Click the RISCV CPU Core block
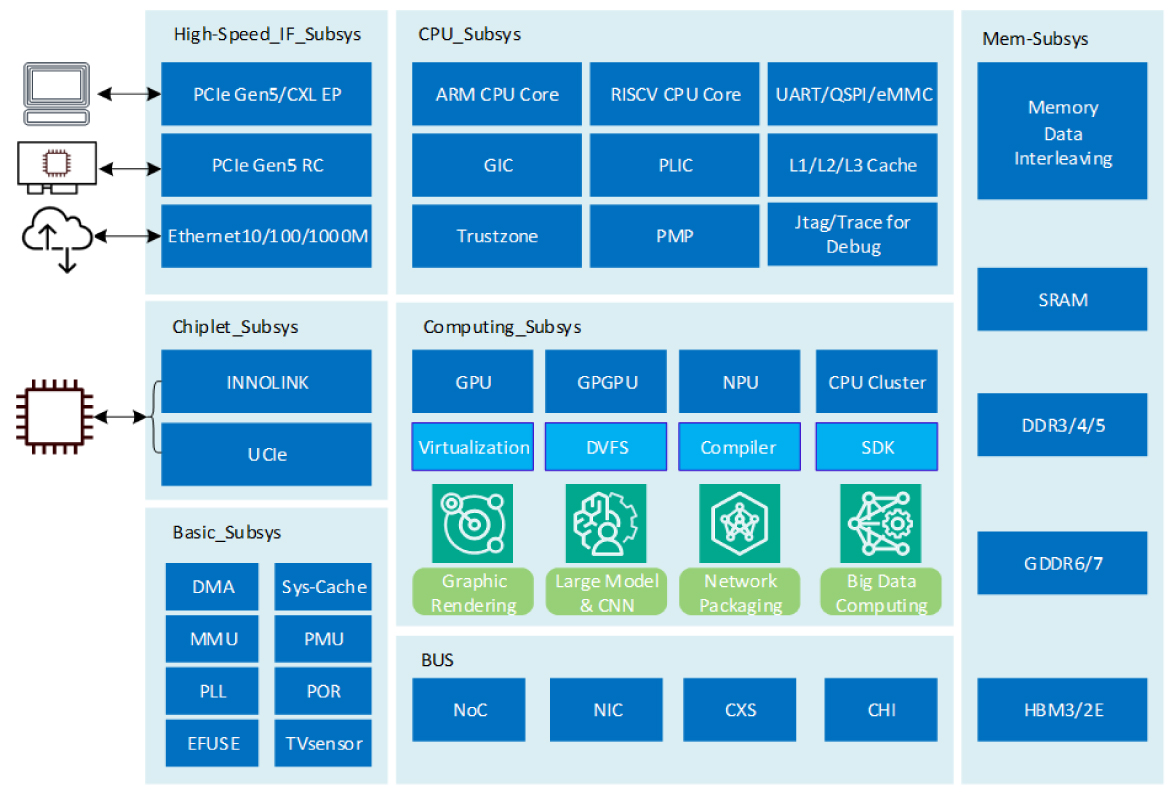 [675, 94]
